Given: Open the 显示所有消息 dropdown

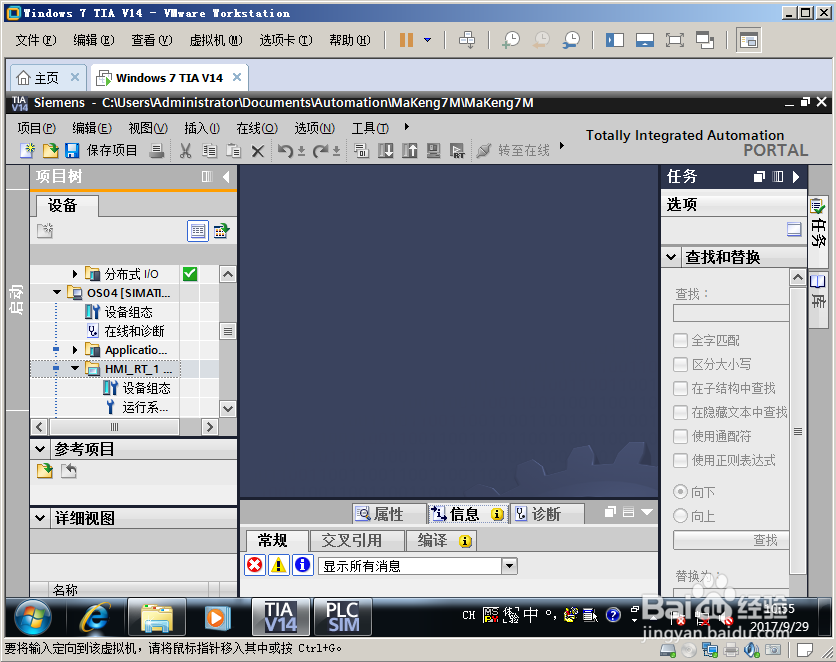Looking at the screenshot, I should pyautogui.click(x=510, y=566).
